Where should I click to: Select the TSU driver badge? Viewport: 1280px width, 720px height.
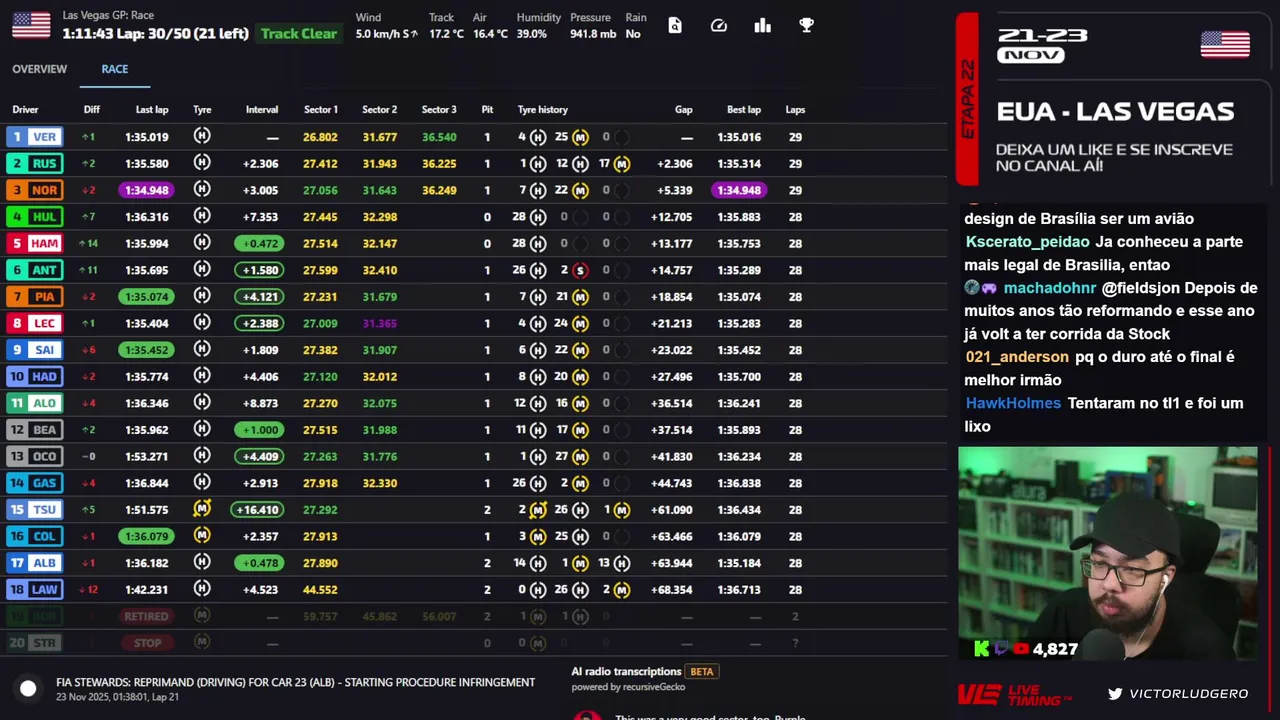click(x=34, y=510)
